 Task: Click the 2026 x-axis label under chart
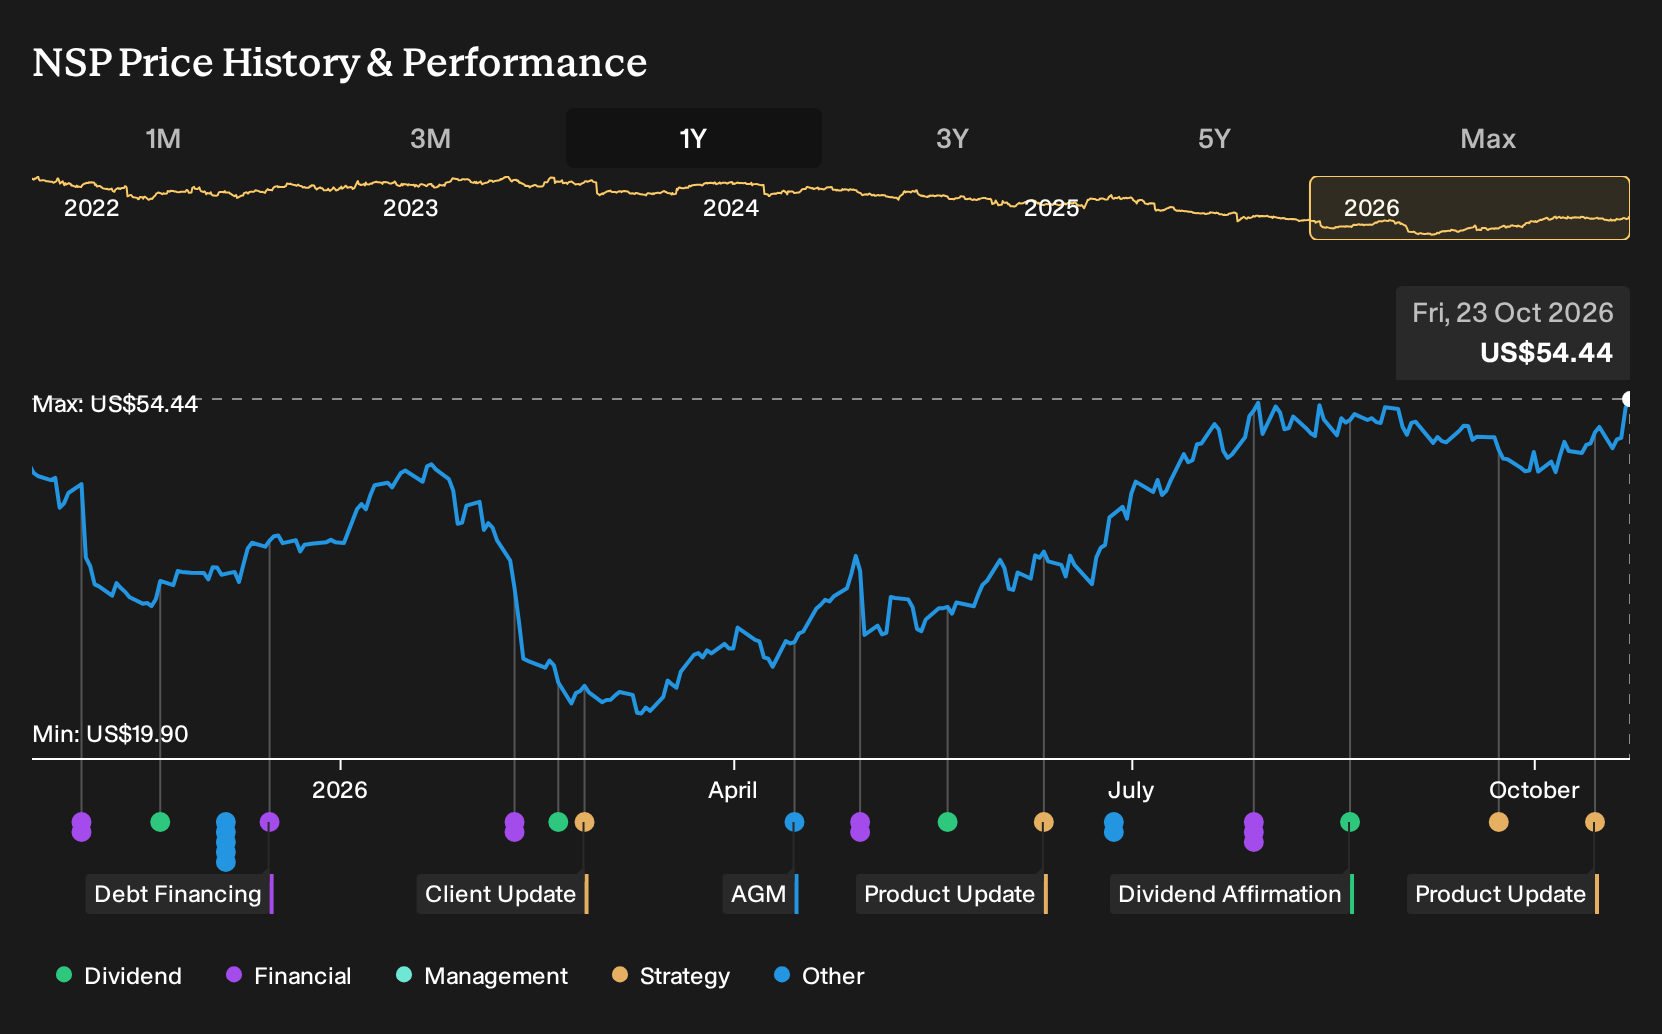pyautogui.click(x=340, y=790)
